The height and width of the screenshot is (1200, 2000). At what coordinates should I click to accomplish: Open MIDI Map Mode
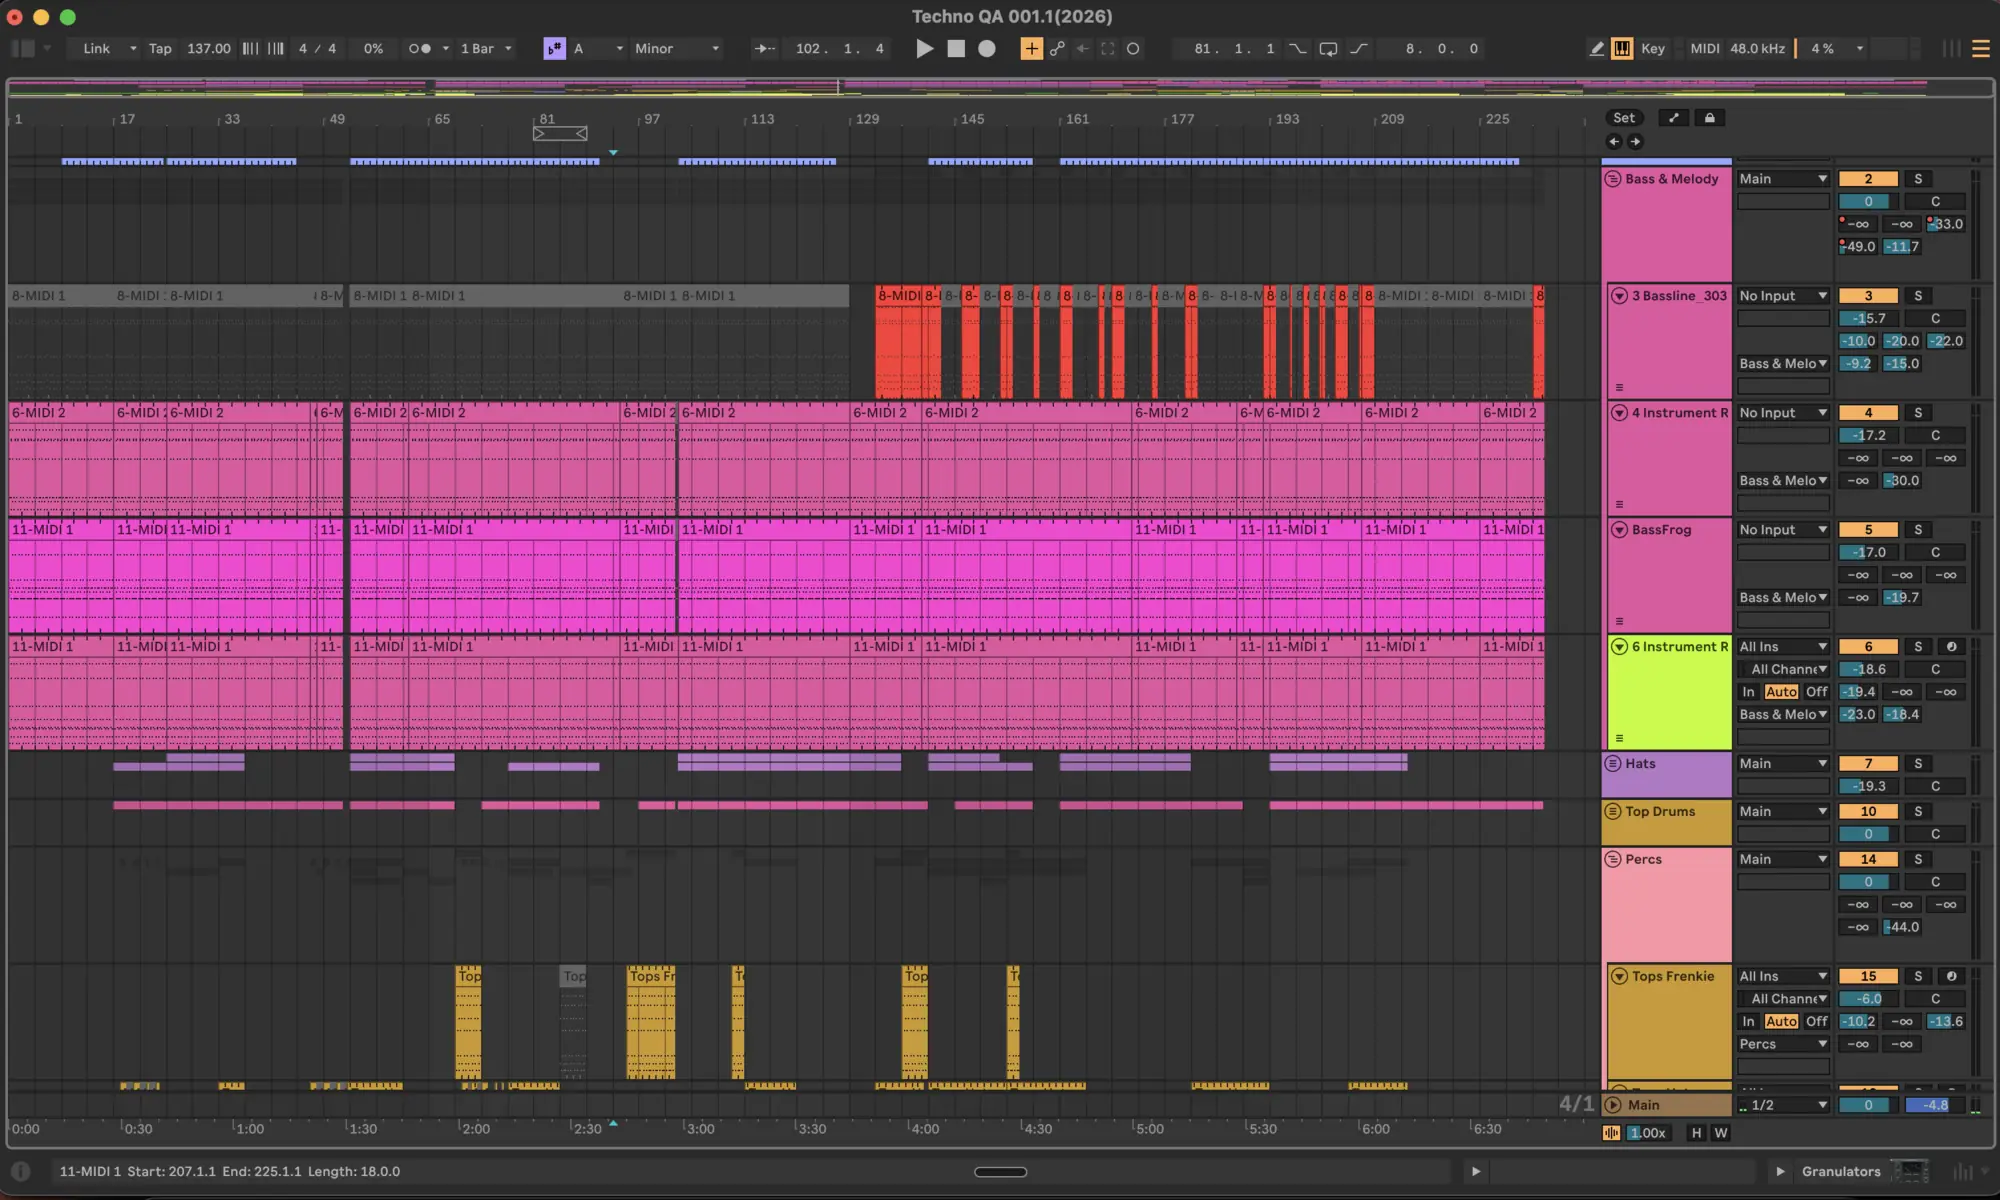click(1705, 48)
